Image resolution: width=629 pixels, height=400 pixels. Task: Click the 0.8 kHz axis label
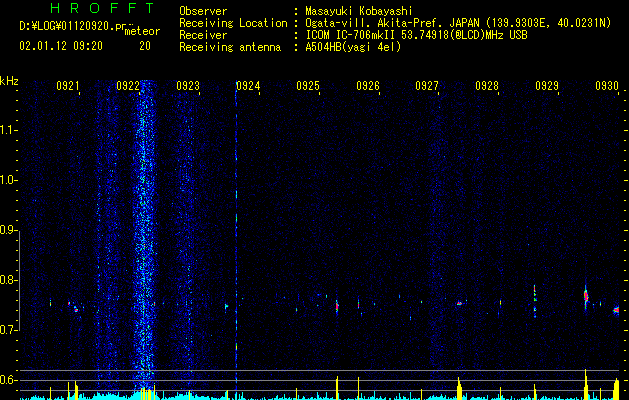pyautogui.click(x=9, y=280)
